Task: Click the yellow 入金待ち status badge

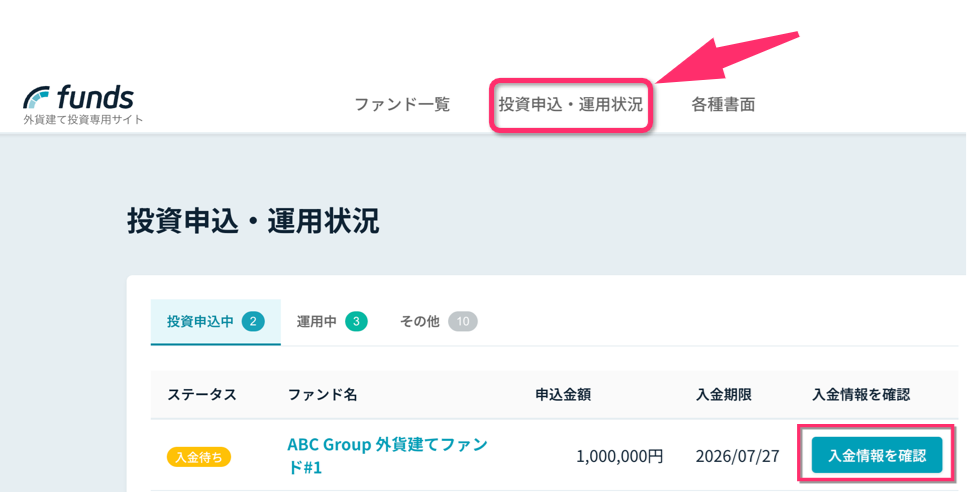Action: pyautogui.click(x=199, y=457)
